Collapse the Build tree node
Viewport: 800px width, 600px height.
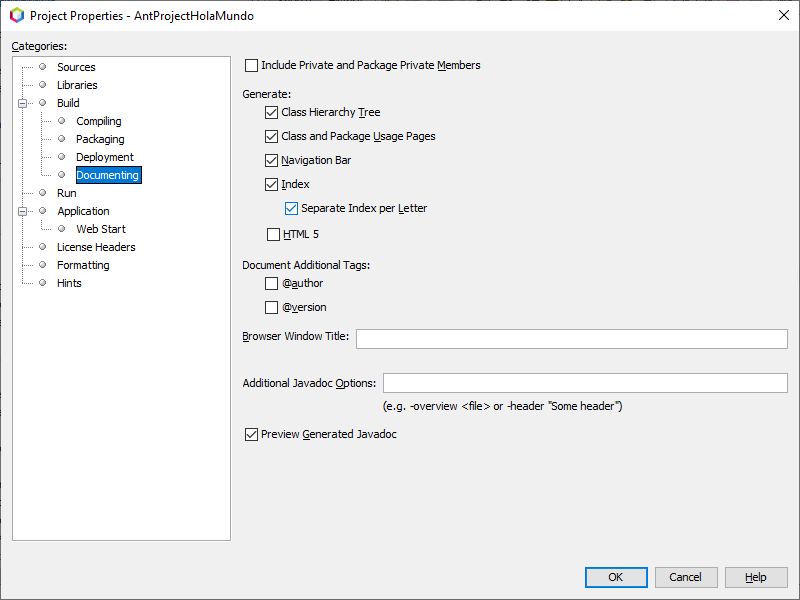22,103
